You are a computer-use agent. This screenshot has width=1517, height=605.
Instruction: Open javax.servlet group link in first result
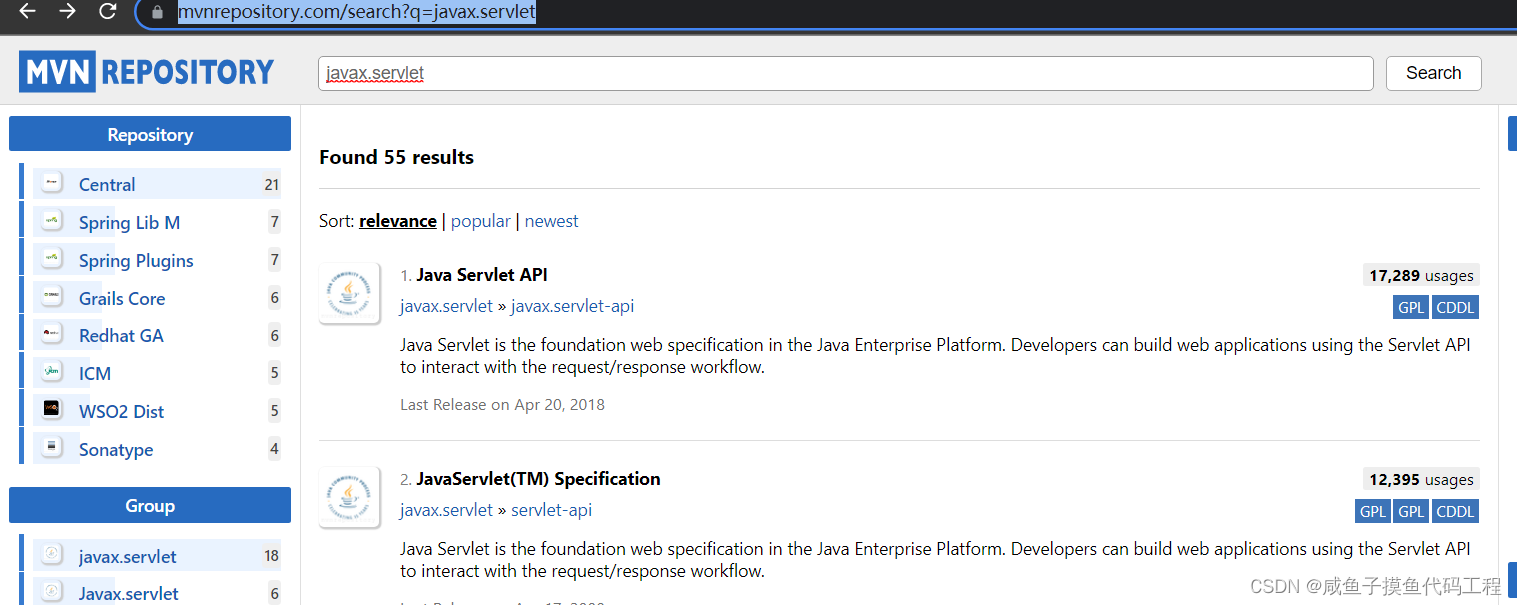447,306
